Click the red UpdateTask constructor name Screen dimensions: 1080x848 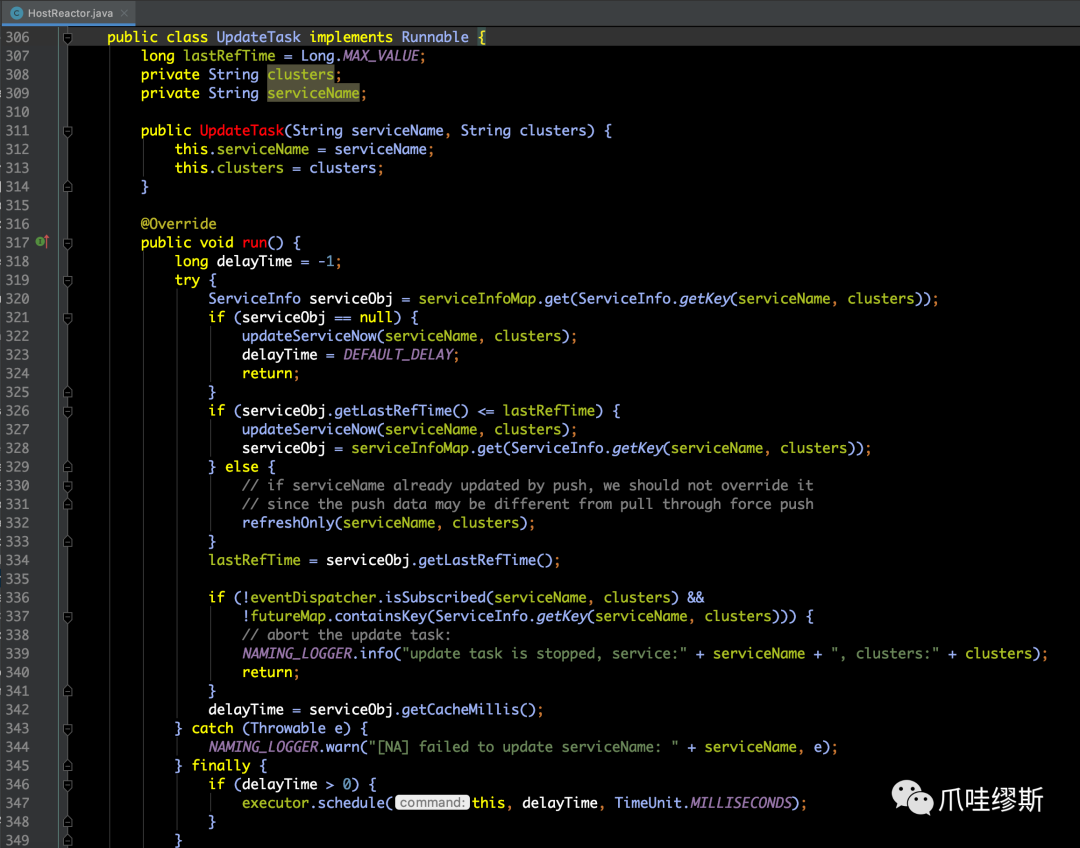pyautogui.click(x=241, y=130)
